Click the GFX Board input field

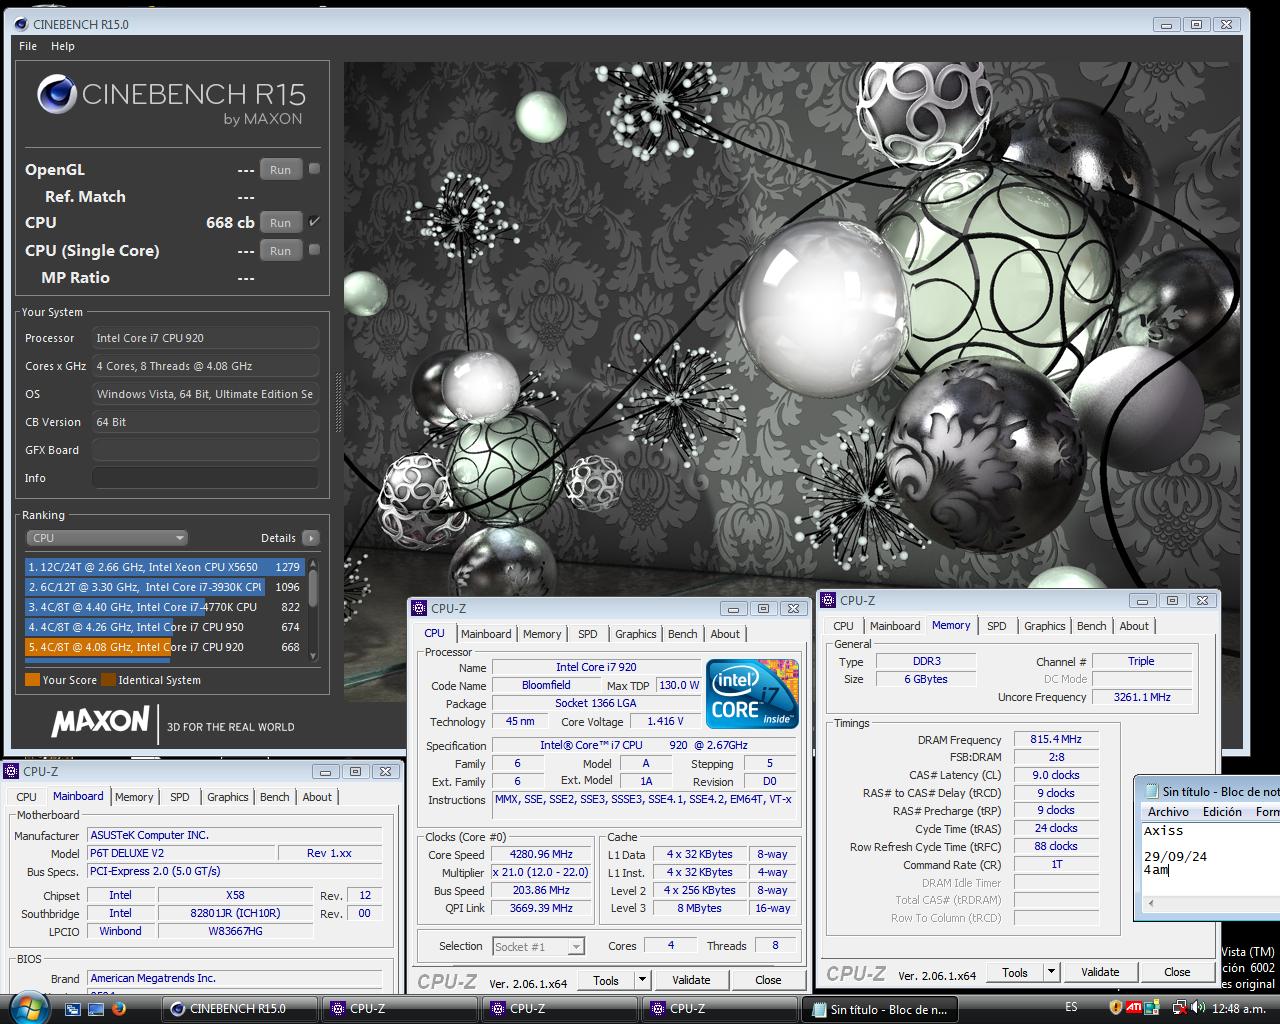coord(205,450)
